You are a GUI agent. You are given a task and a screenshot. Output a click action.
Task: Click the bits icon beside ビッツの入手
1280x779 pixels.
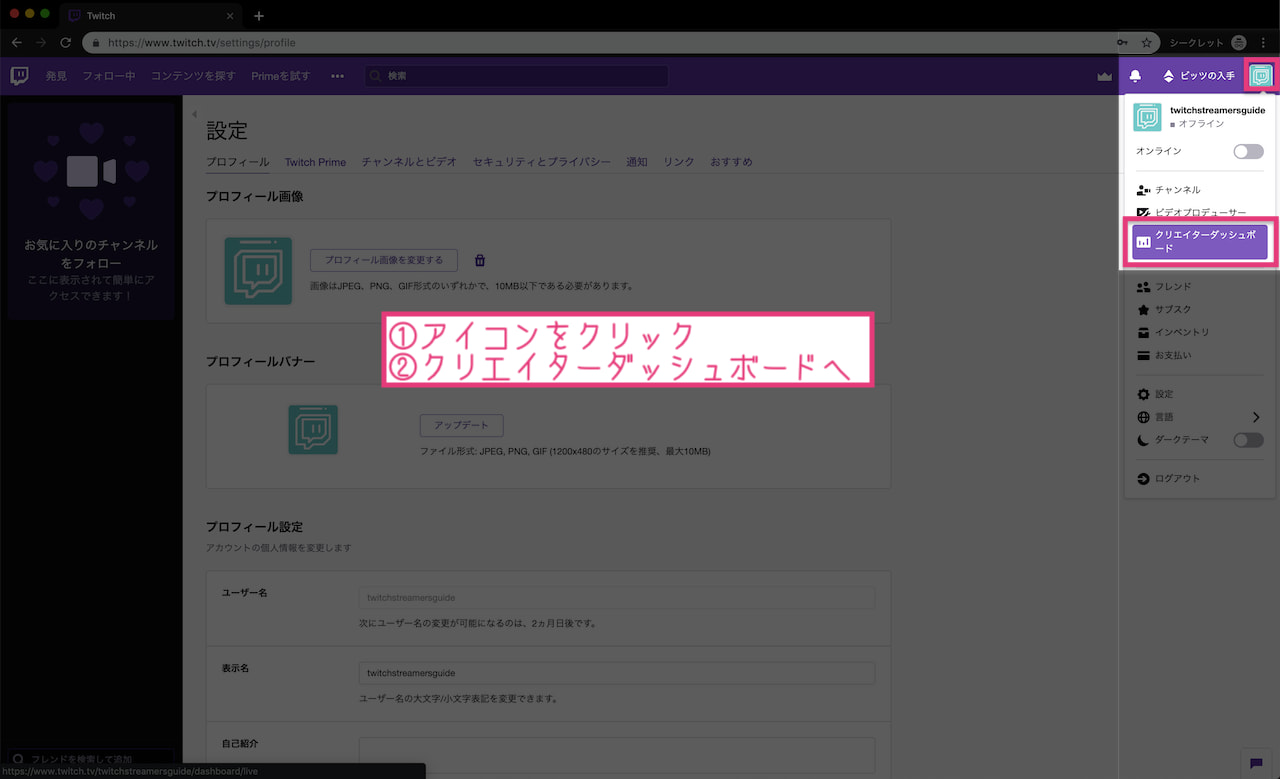click(x=1168, y=76)
